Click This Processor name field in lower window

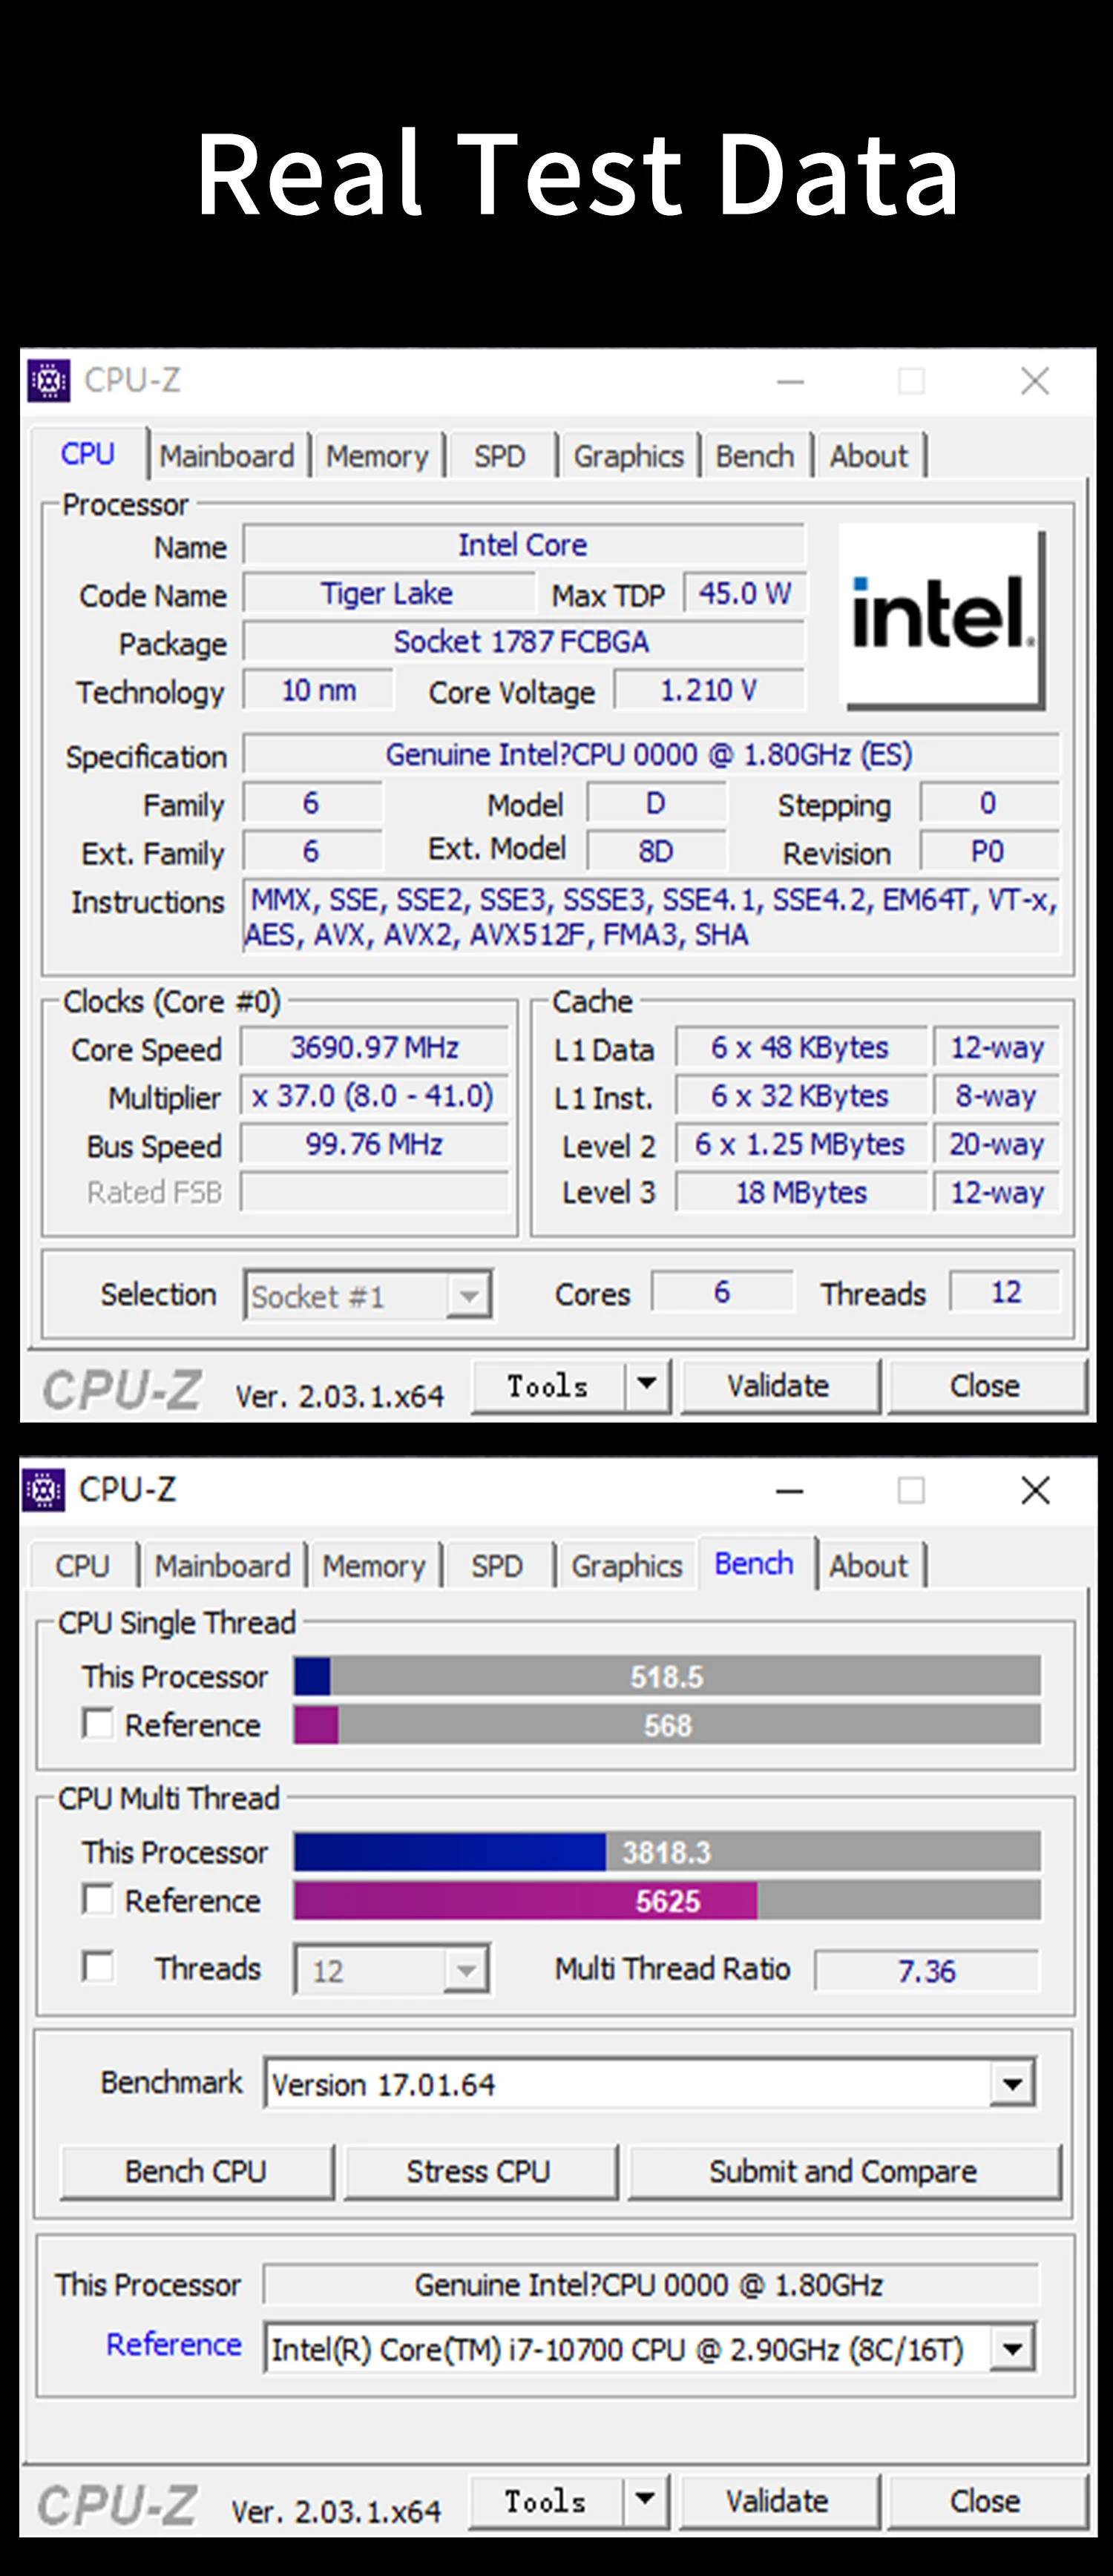pos(650,2285)
